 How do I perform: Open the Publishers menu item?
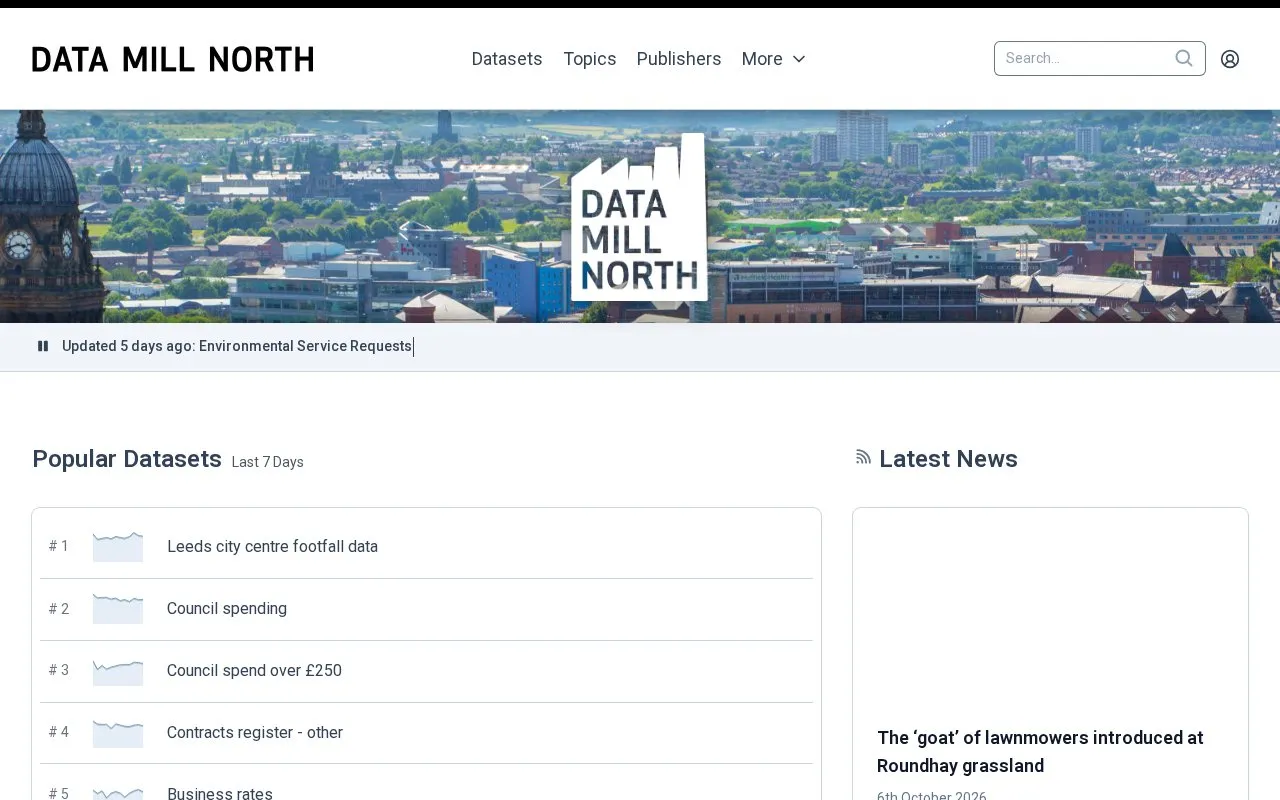coord(679,59)
